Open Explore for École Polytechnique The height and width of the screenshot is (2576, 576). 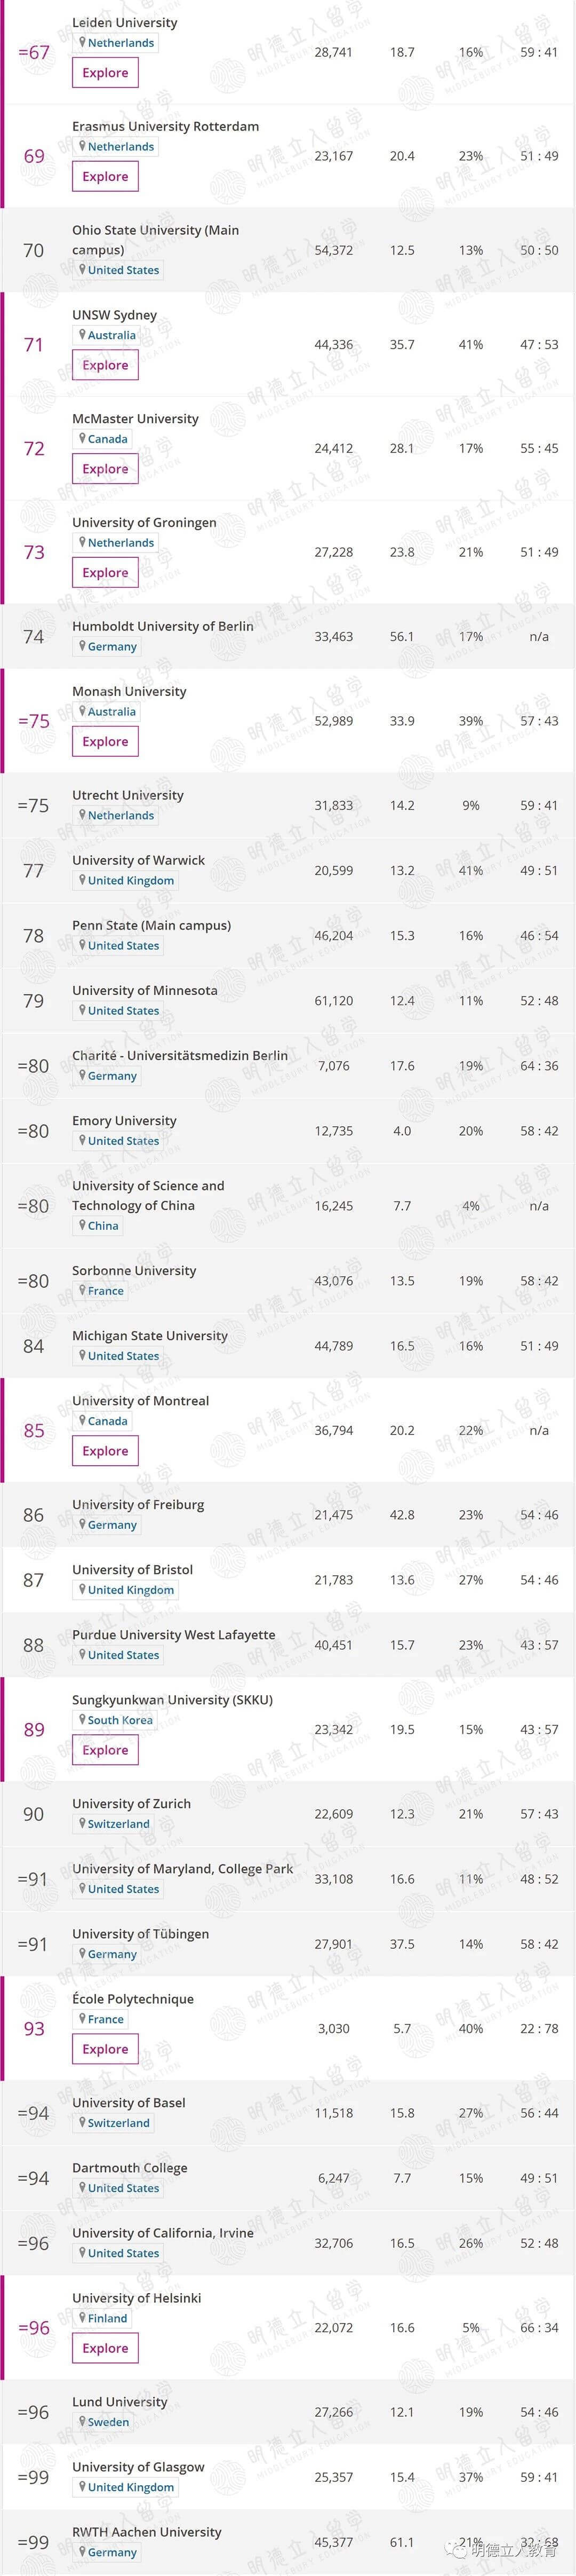pyautogui.click(x=105, y=2050)
